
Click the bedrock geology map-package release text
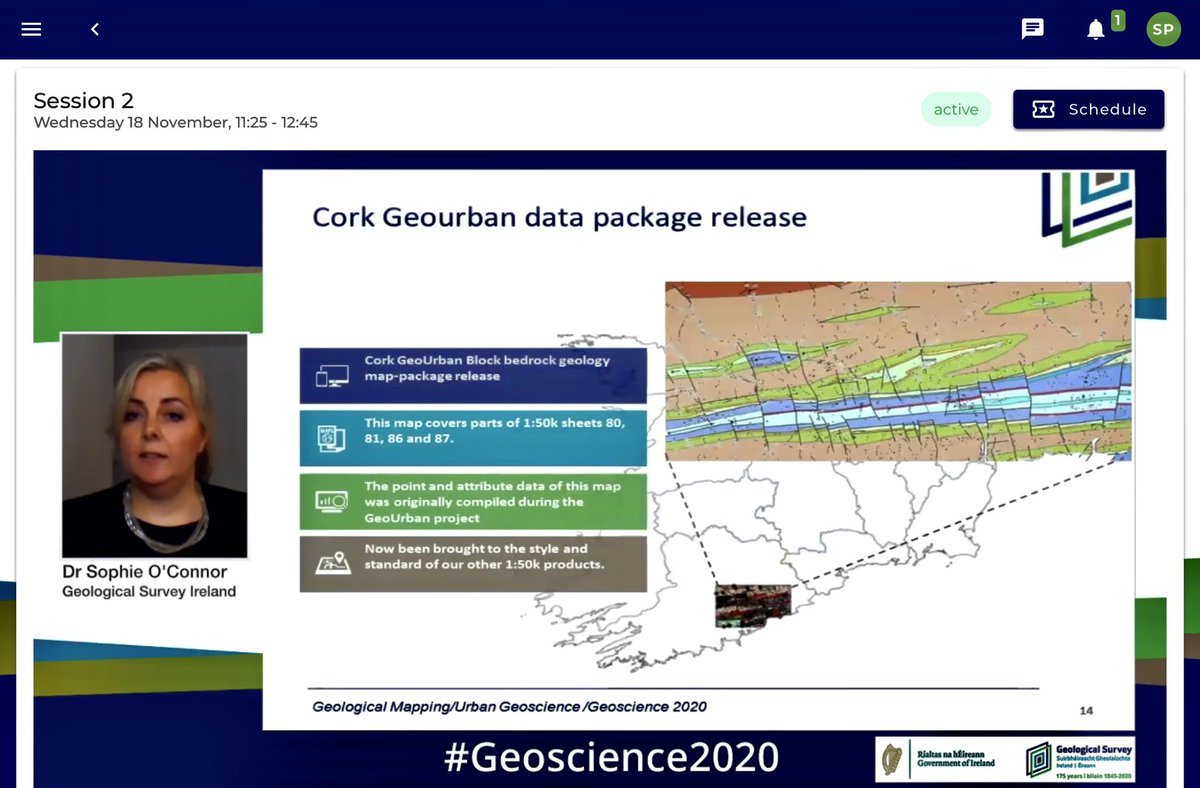coord(487,368)
